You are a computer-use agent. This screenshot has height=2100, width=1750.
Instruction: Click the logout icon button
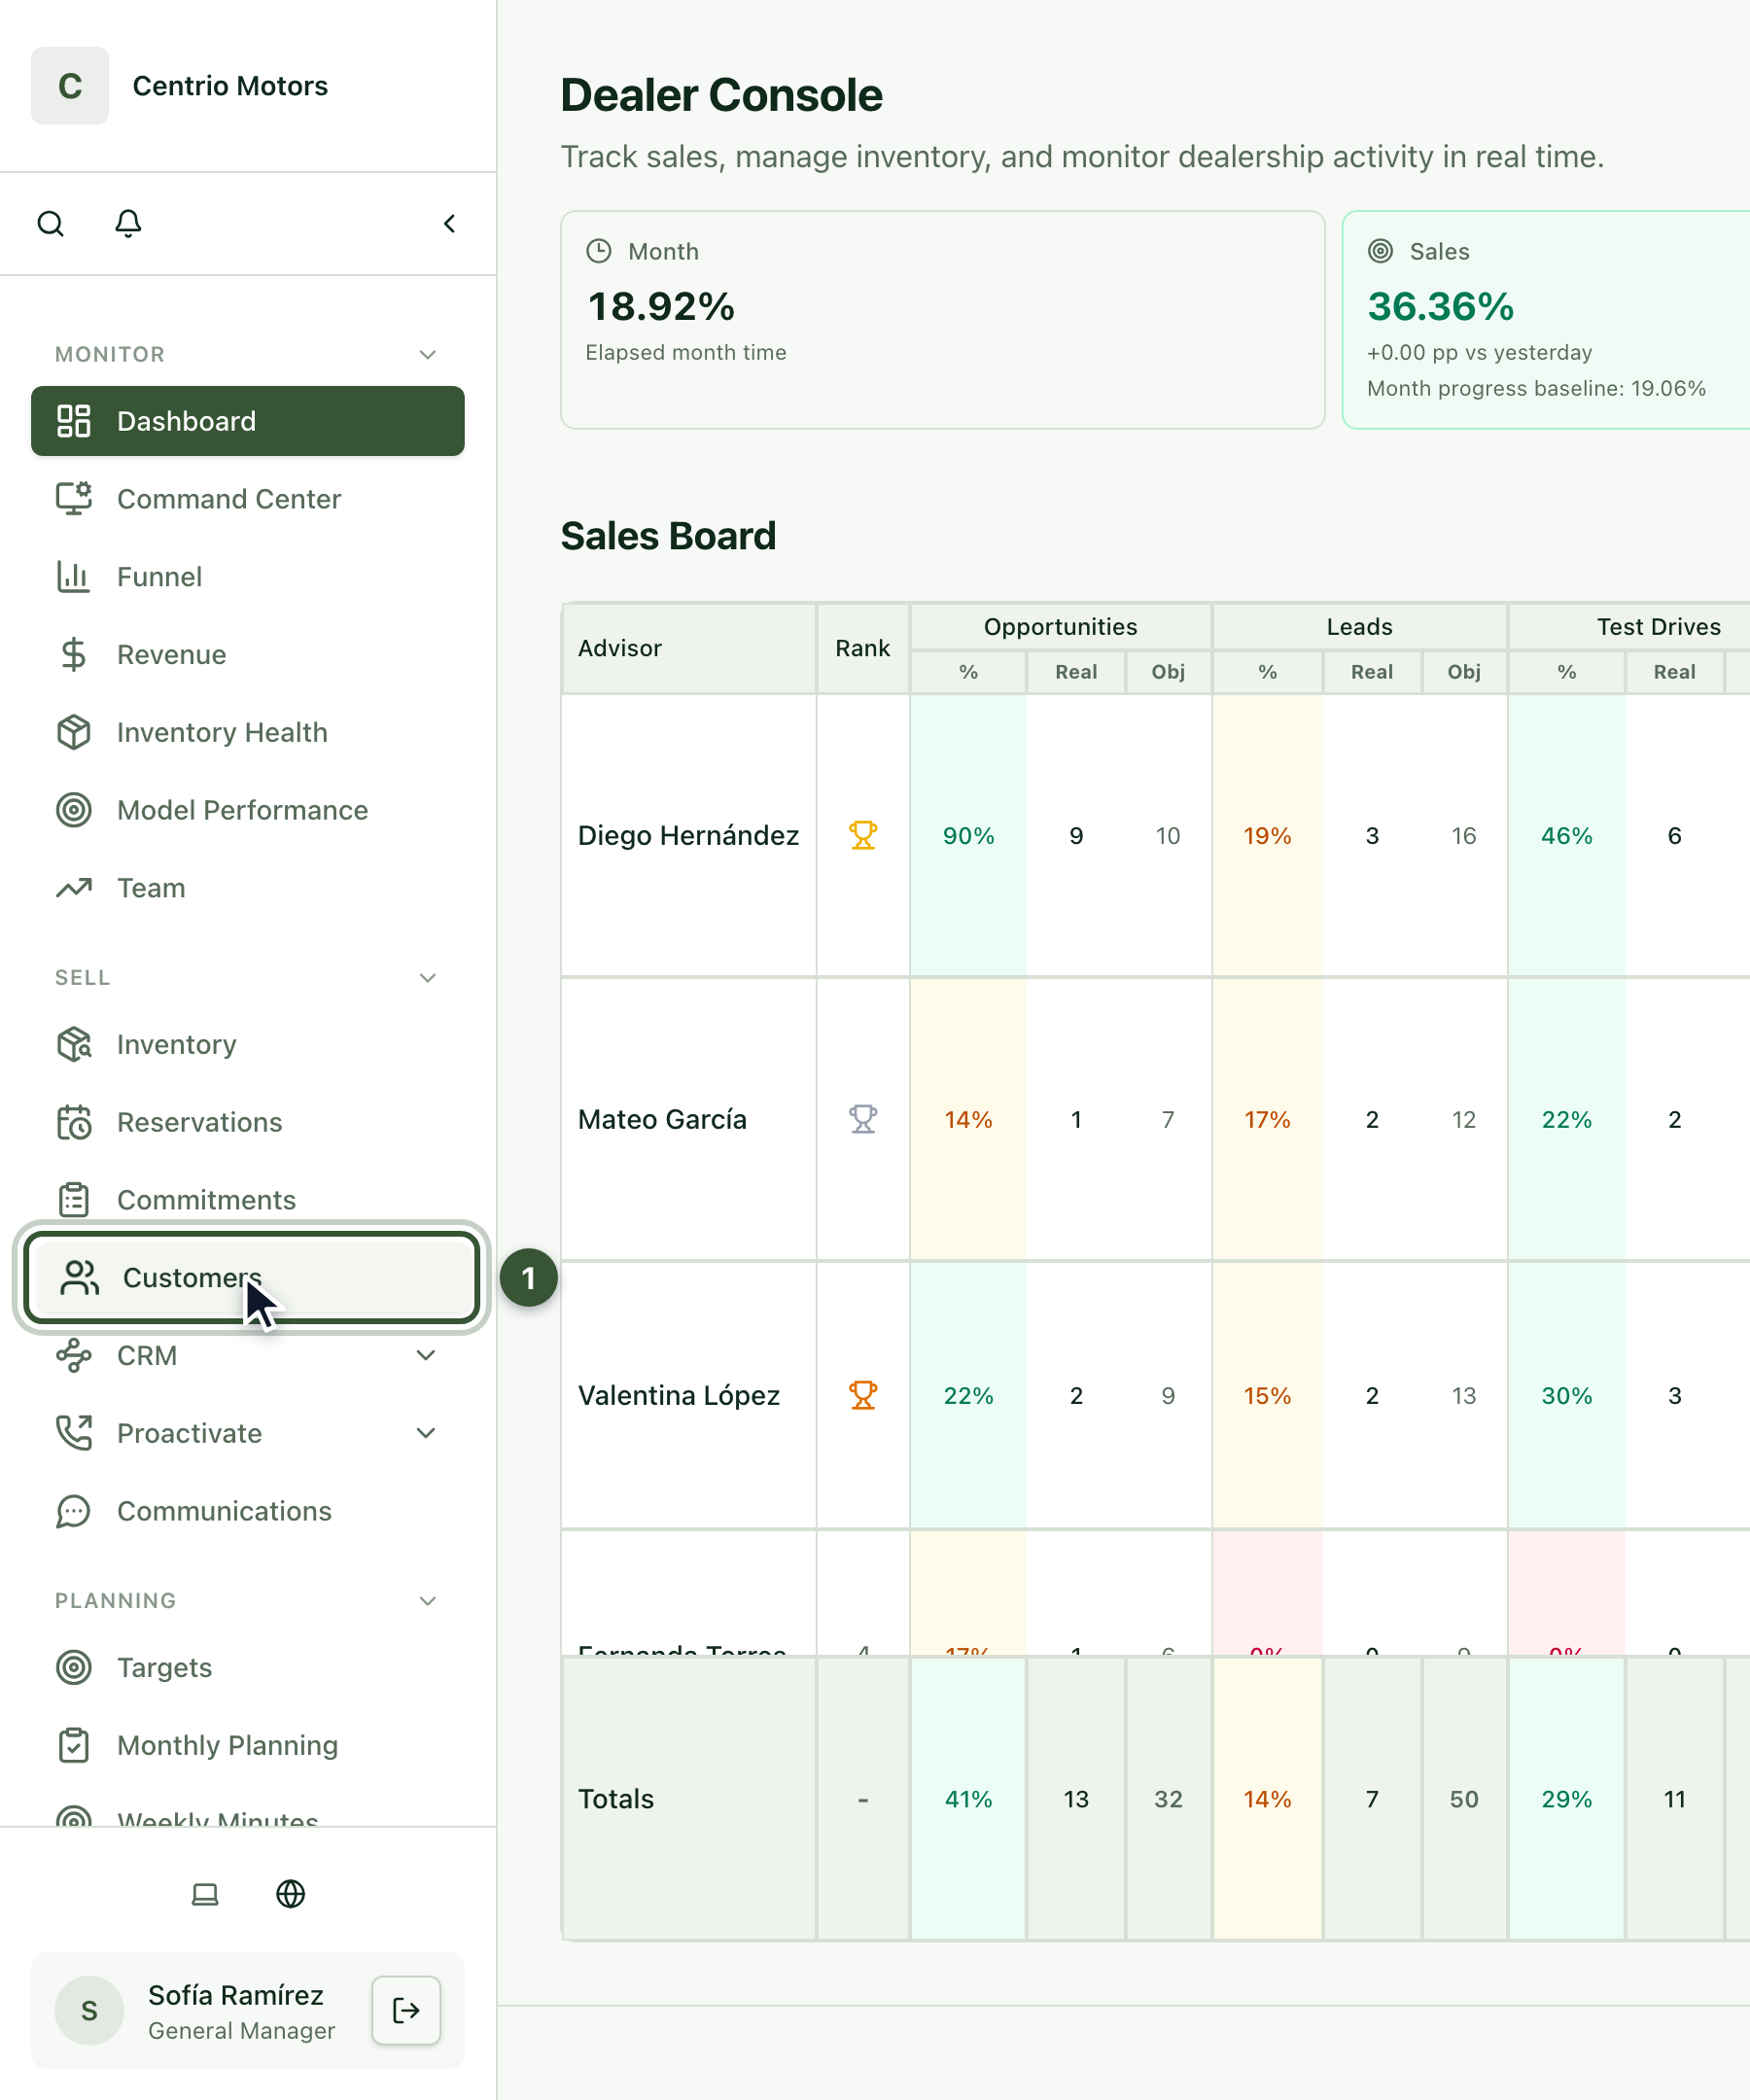(x=406, y=2010)
